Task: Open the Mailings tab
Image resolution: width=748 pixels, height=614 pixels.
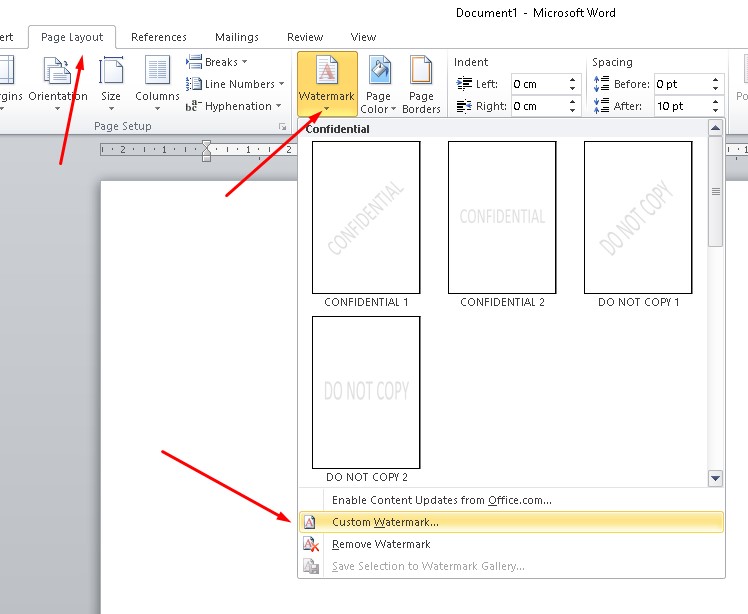Action: [x=237, y=37]
